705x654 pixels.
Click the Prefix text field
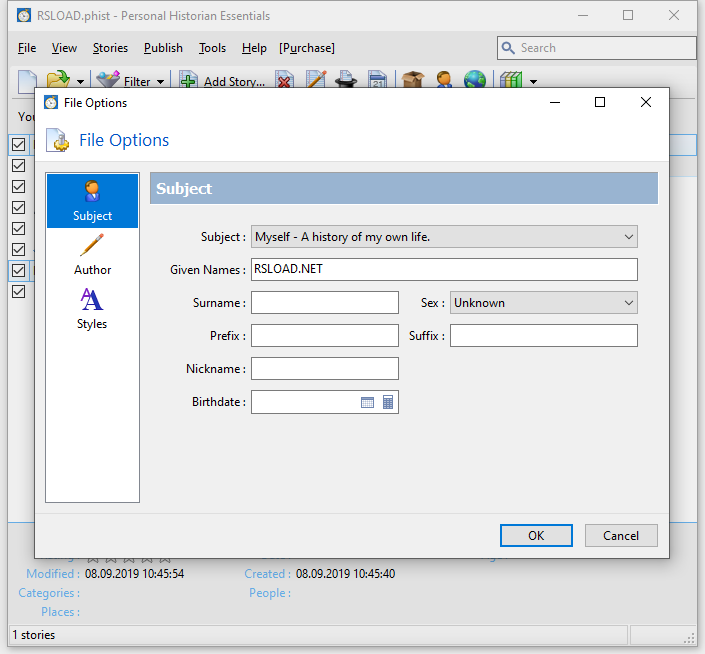[x=325, y=335]
